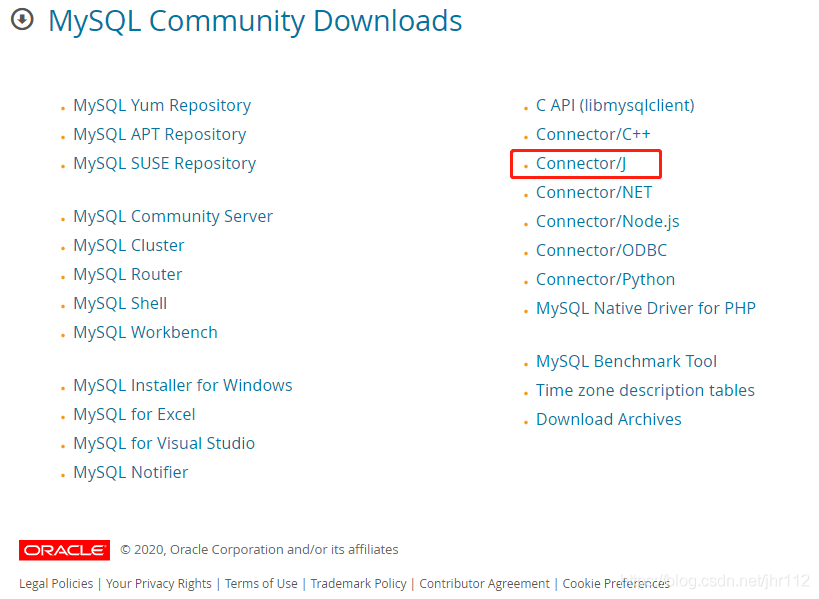Click the Oracle logo in the footer
The image size is (819, 599).
coord(64,550)
